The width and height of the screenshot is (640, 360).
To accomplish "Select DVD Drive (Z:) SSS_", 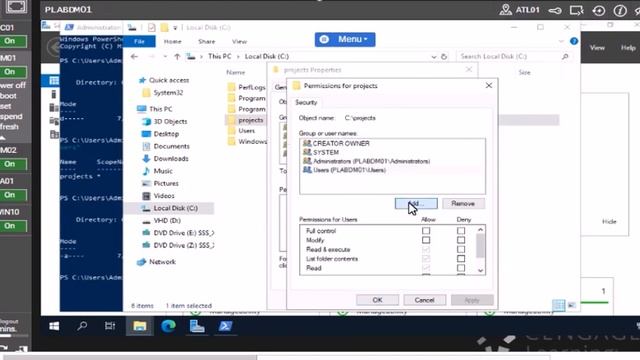I will coord(178,245).
